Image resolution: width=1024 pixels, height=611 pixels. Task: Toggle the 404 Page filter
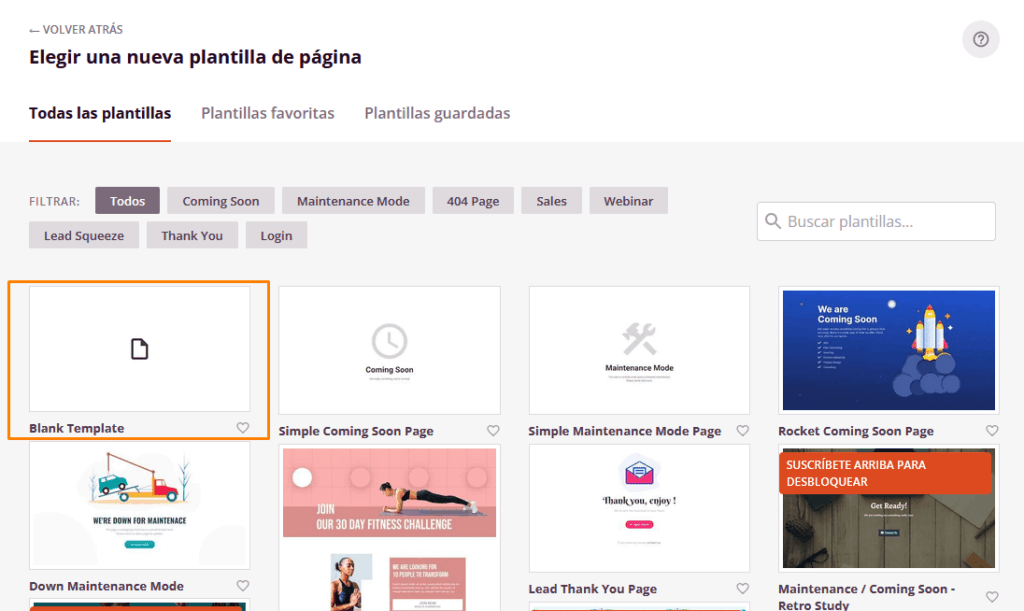pos(472,200)
